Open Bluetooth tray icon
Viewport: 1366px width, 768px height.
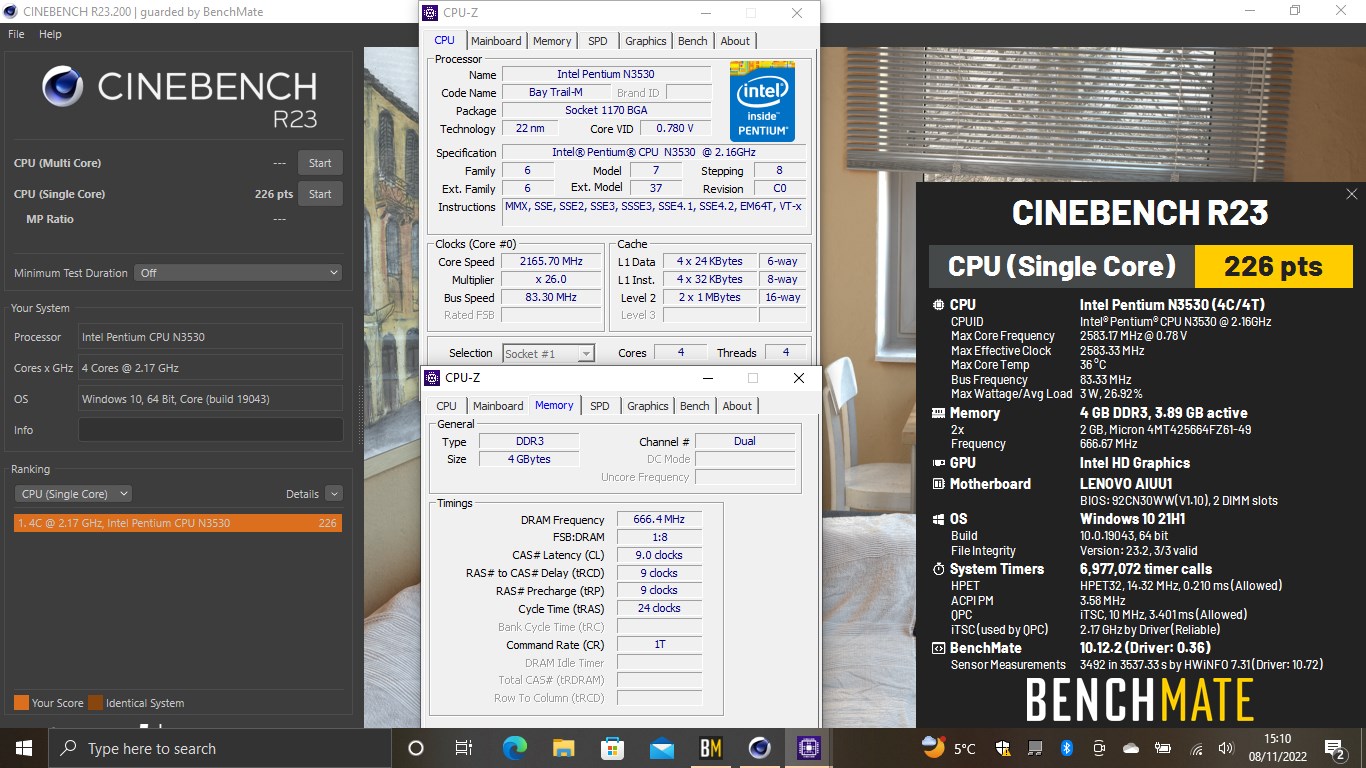[x=1066, y=748]
